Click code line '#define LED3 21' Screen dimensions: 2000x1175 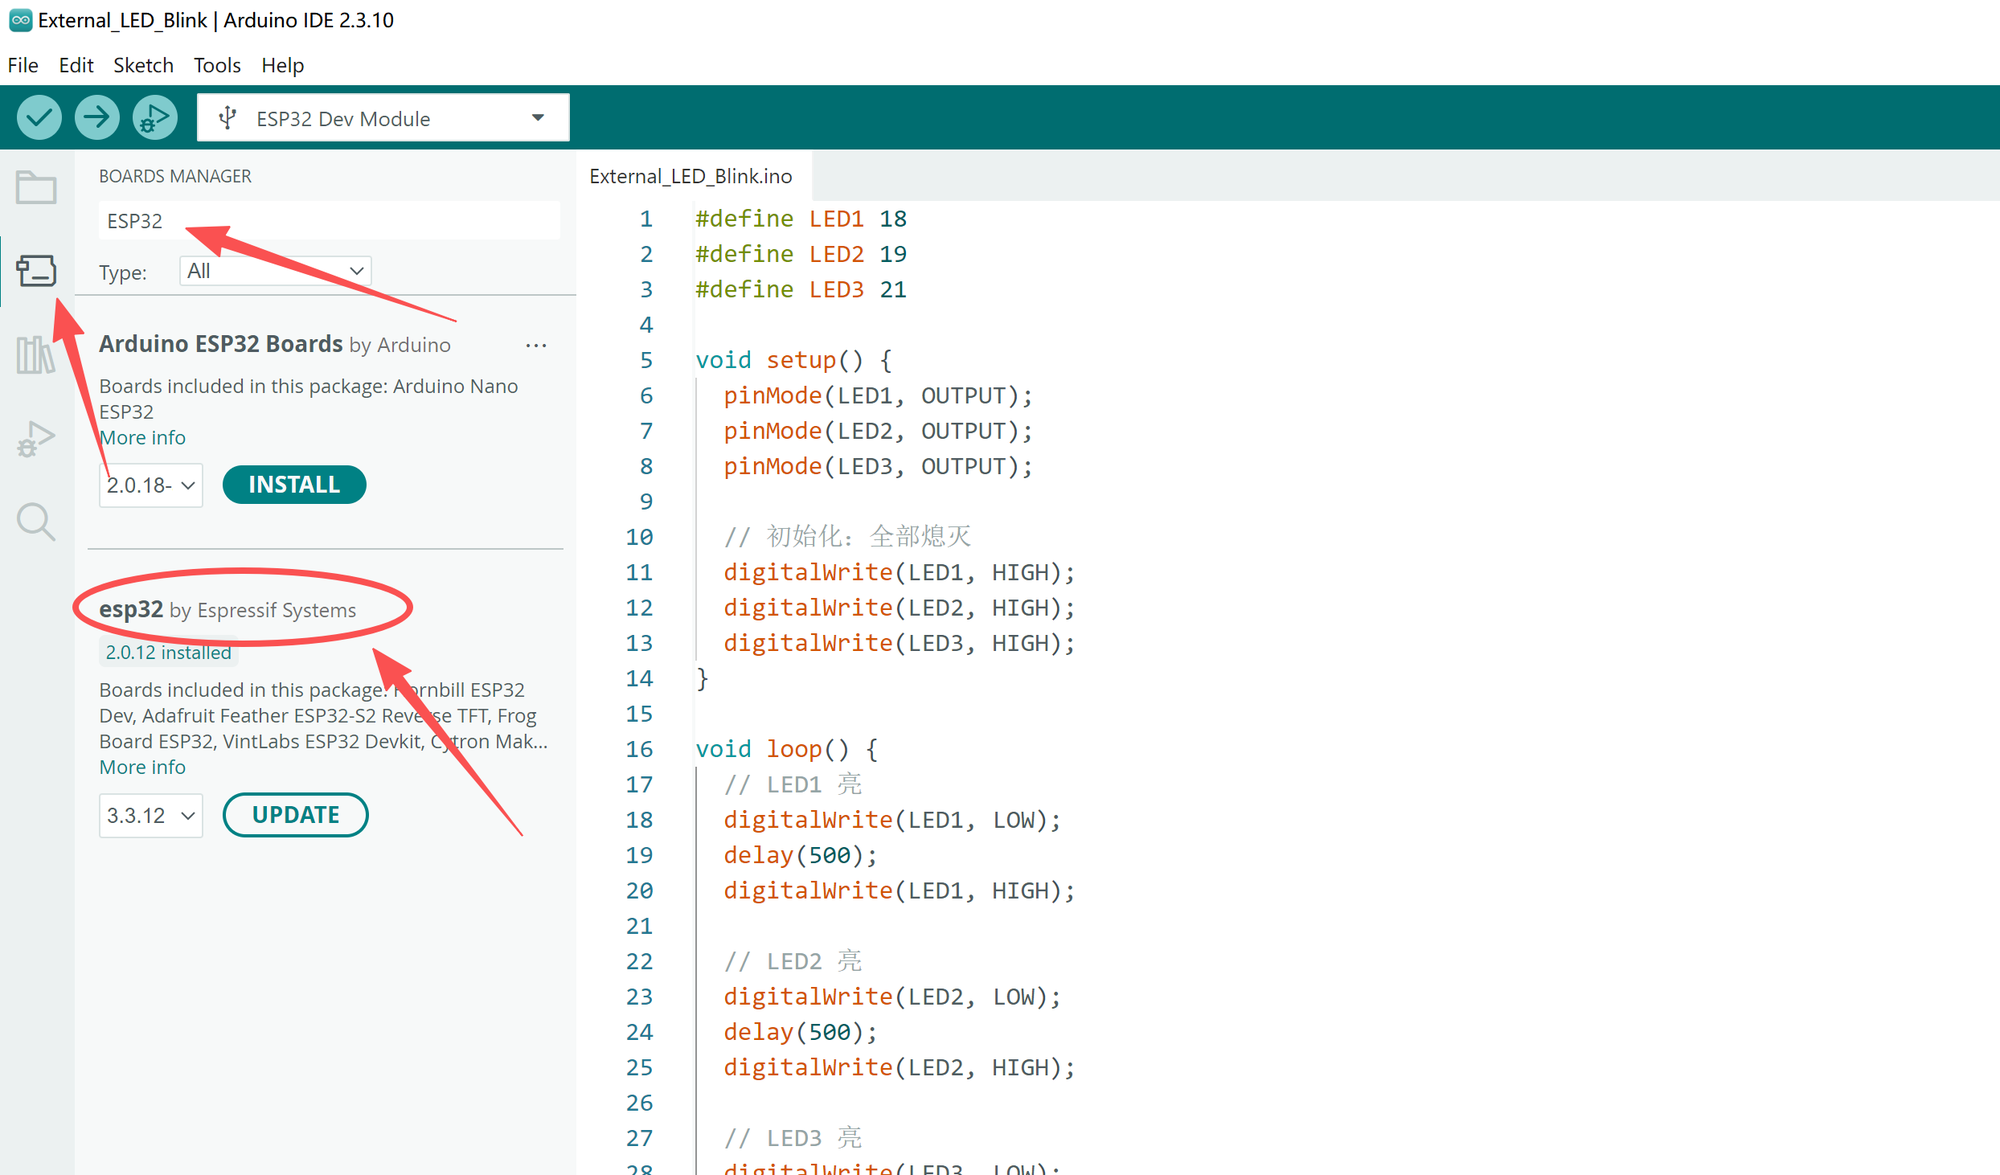point(801,290)
